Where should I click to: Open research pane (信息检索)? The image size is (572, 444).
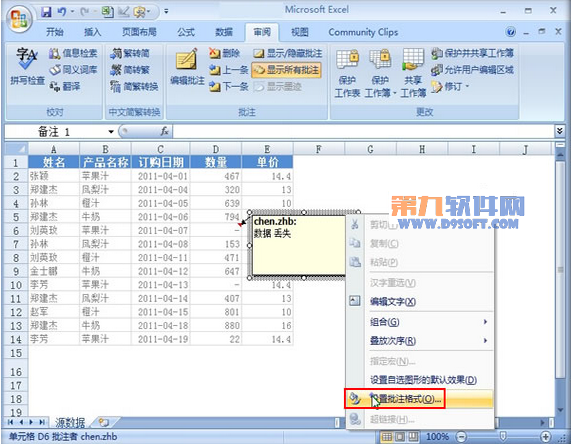[73, 53]
